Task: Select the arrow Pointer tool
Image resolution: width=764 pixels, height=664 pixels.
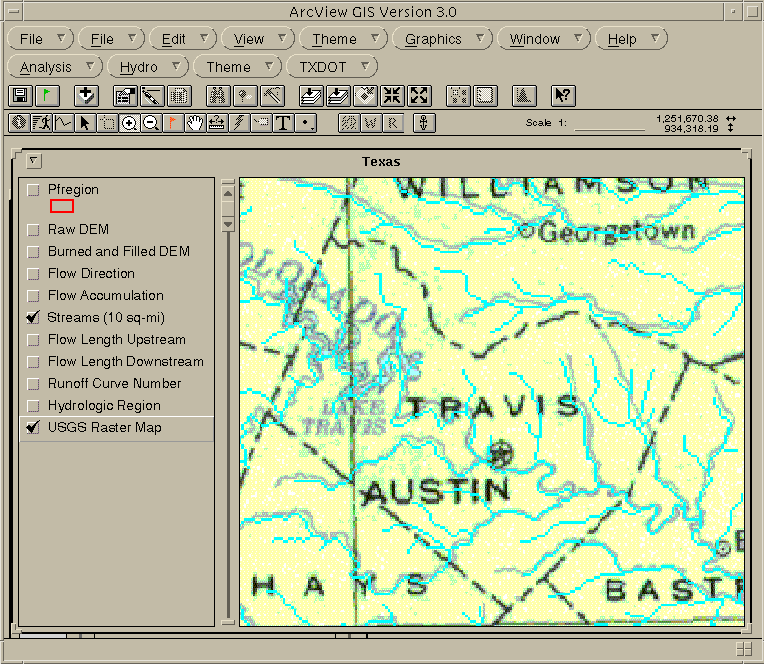Action: pos(85,123)
